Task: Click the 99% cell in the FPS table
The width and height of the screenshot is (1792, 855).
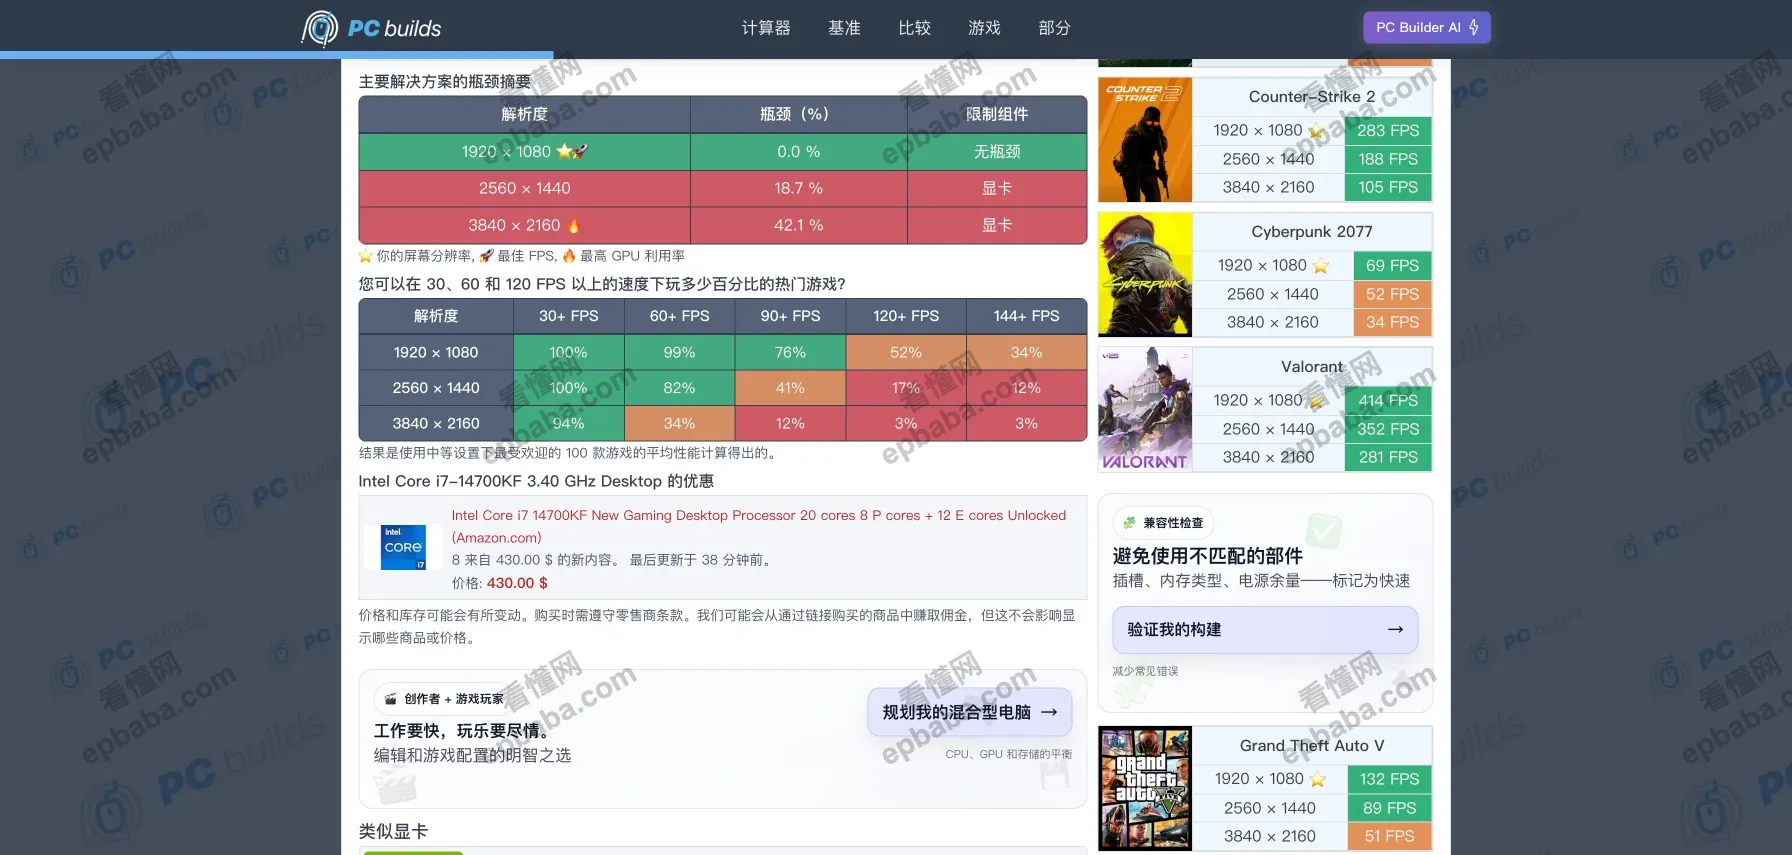Action: 679,352
